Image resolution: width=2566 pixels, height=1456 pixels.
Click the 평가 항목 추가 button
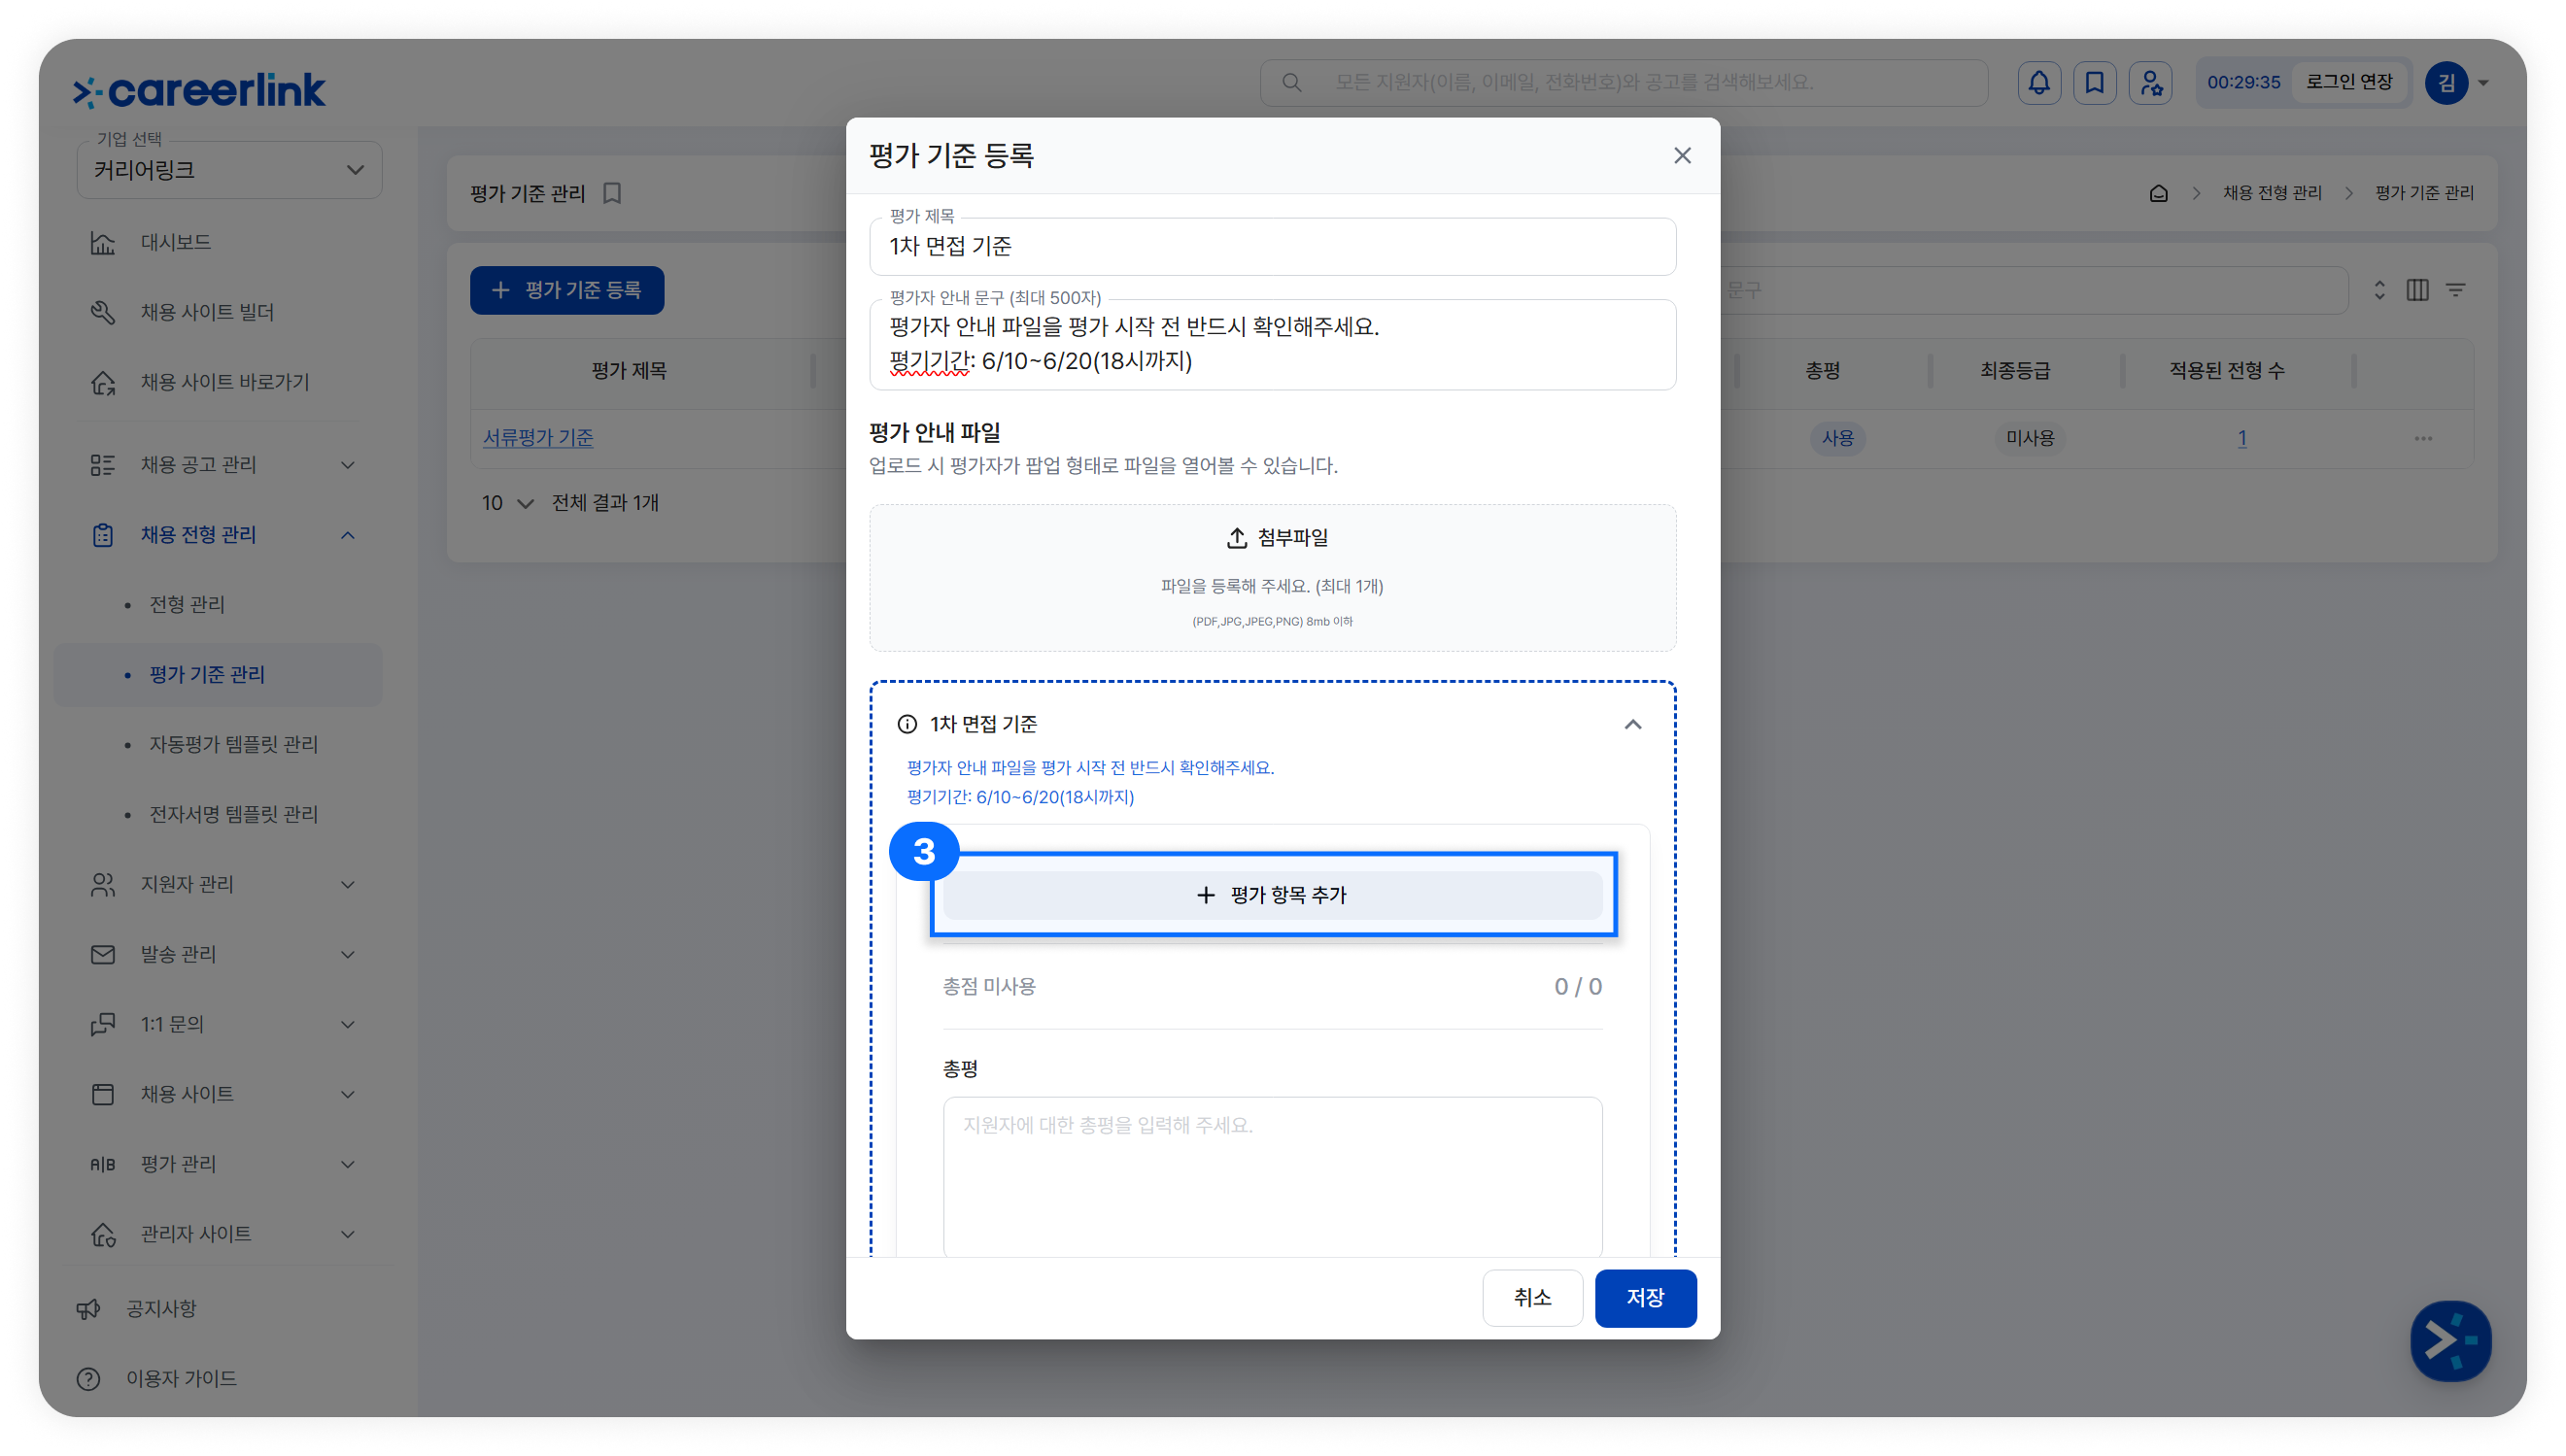[1272, 895]
